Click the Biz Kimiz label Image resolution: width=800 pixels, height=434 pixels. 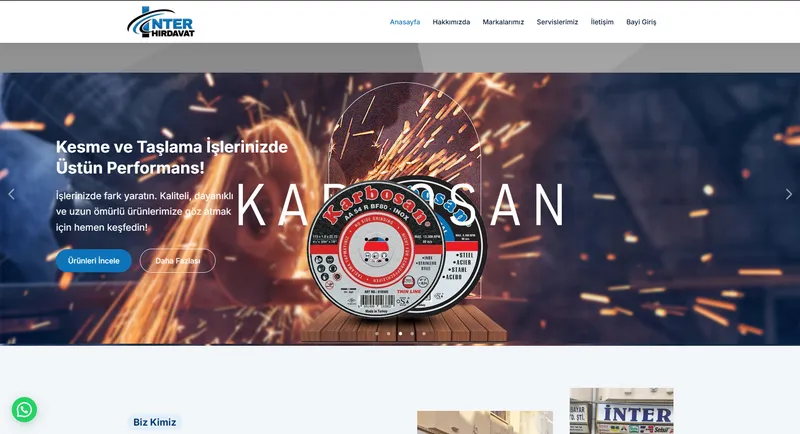click(x=155, y=422)
